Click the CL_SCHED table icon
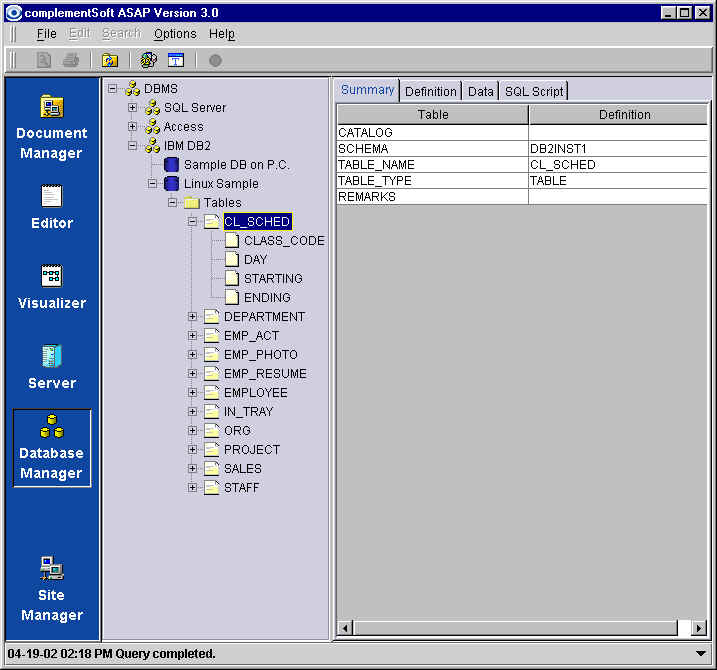717x670 pixels. click(212, 221)
